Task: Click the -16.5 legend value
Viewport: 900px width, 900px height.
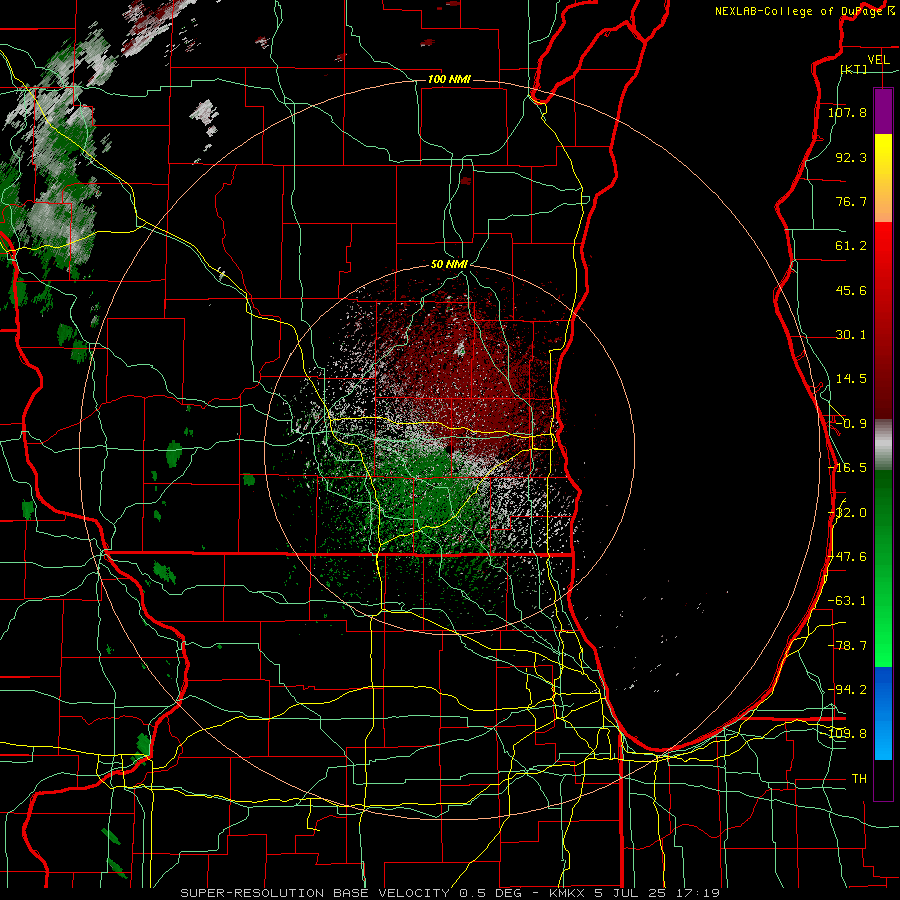Action: tap(847, 468)
